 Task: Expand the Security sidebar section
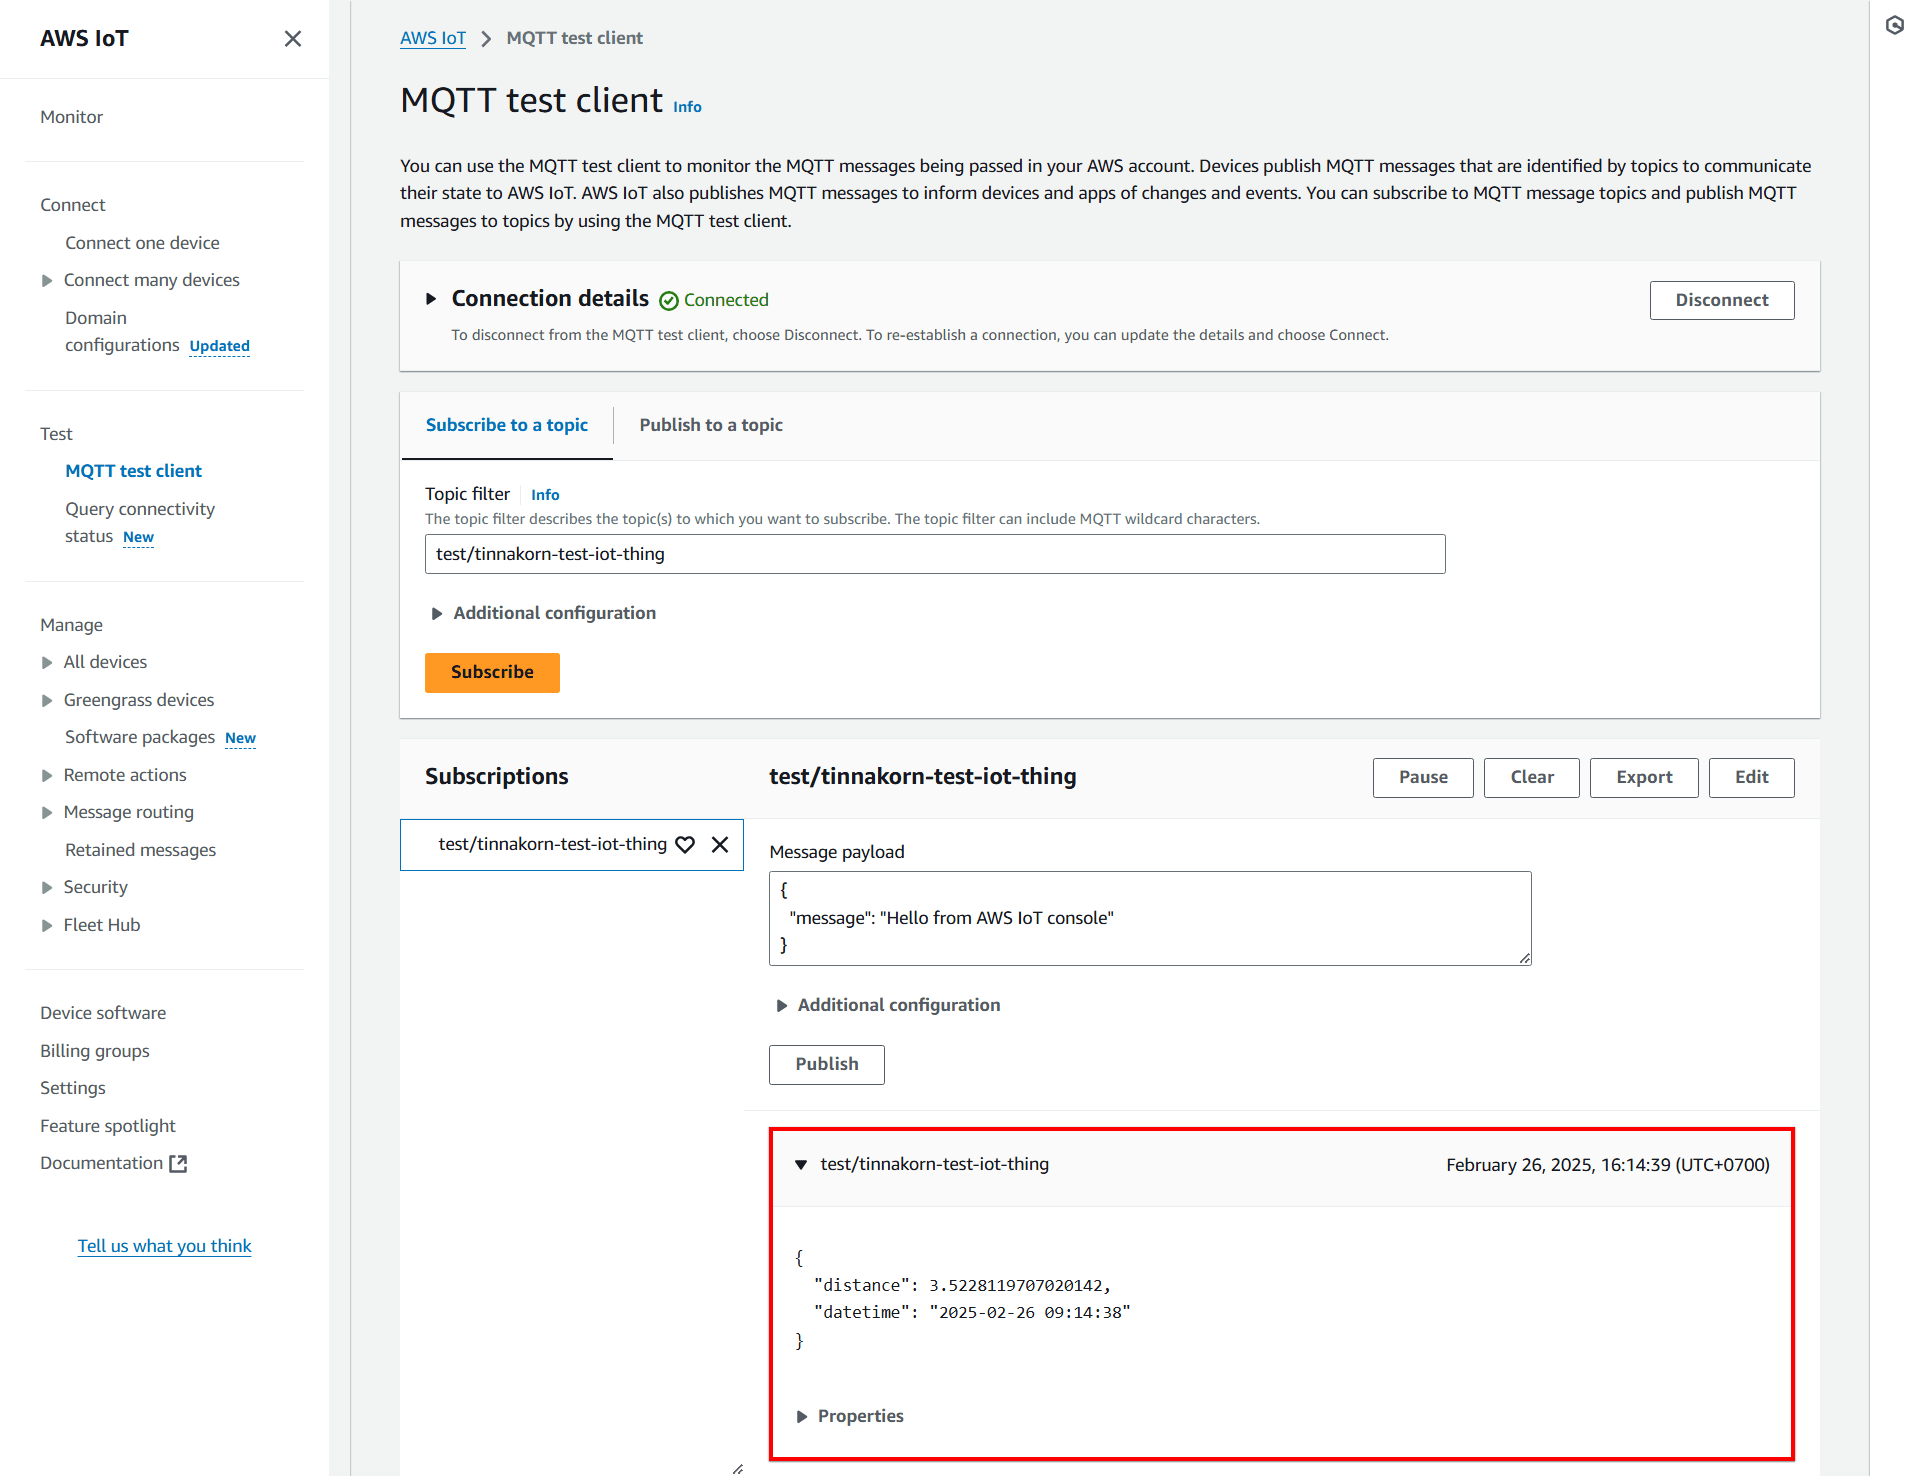(x=47, y=888)
